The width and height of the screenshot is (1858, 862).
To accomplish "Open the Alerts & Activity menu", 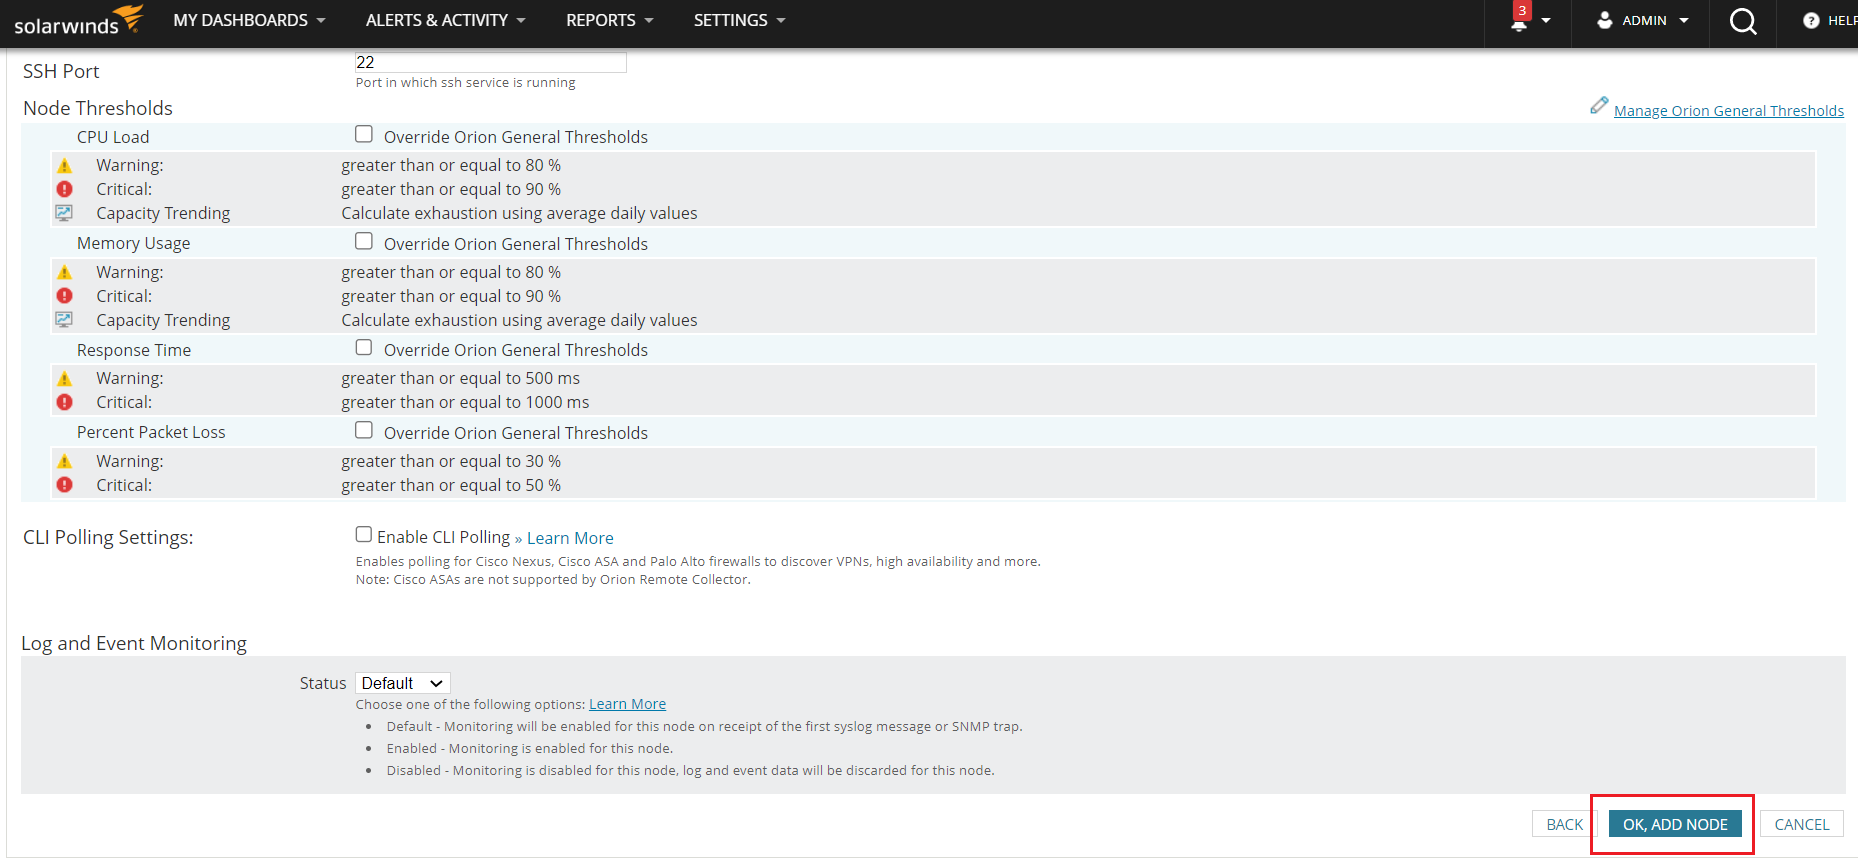I will tap(445, 20).
